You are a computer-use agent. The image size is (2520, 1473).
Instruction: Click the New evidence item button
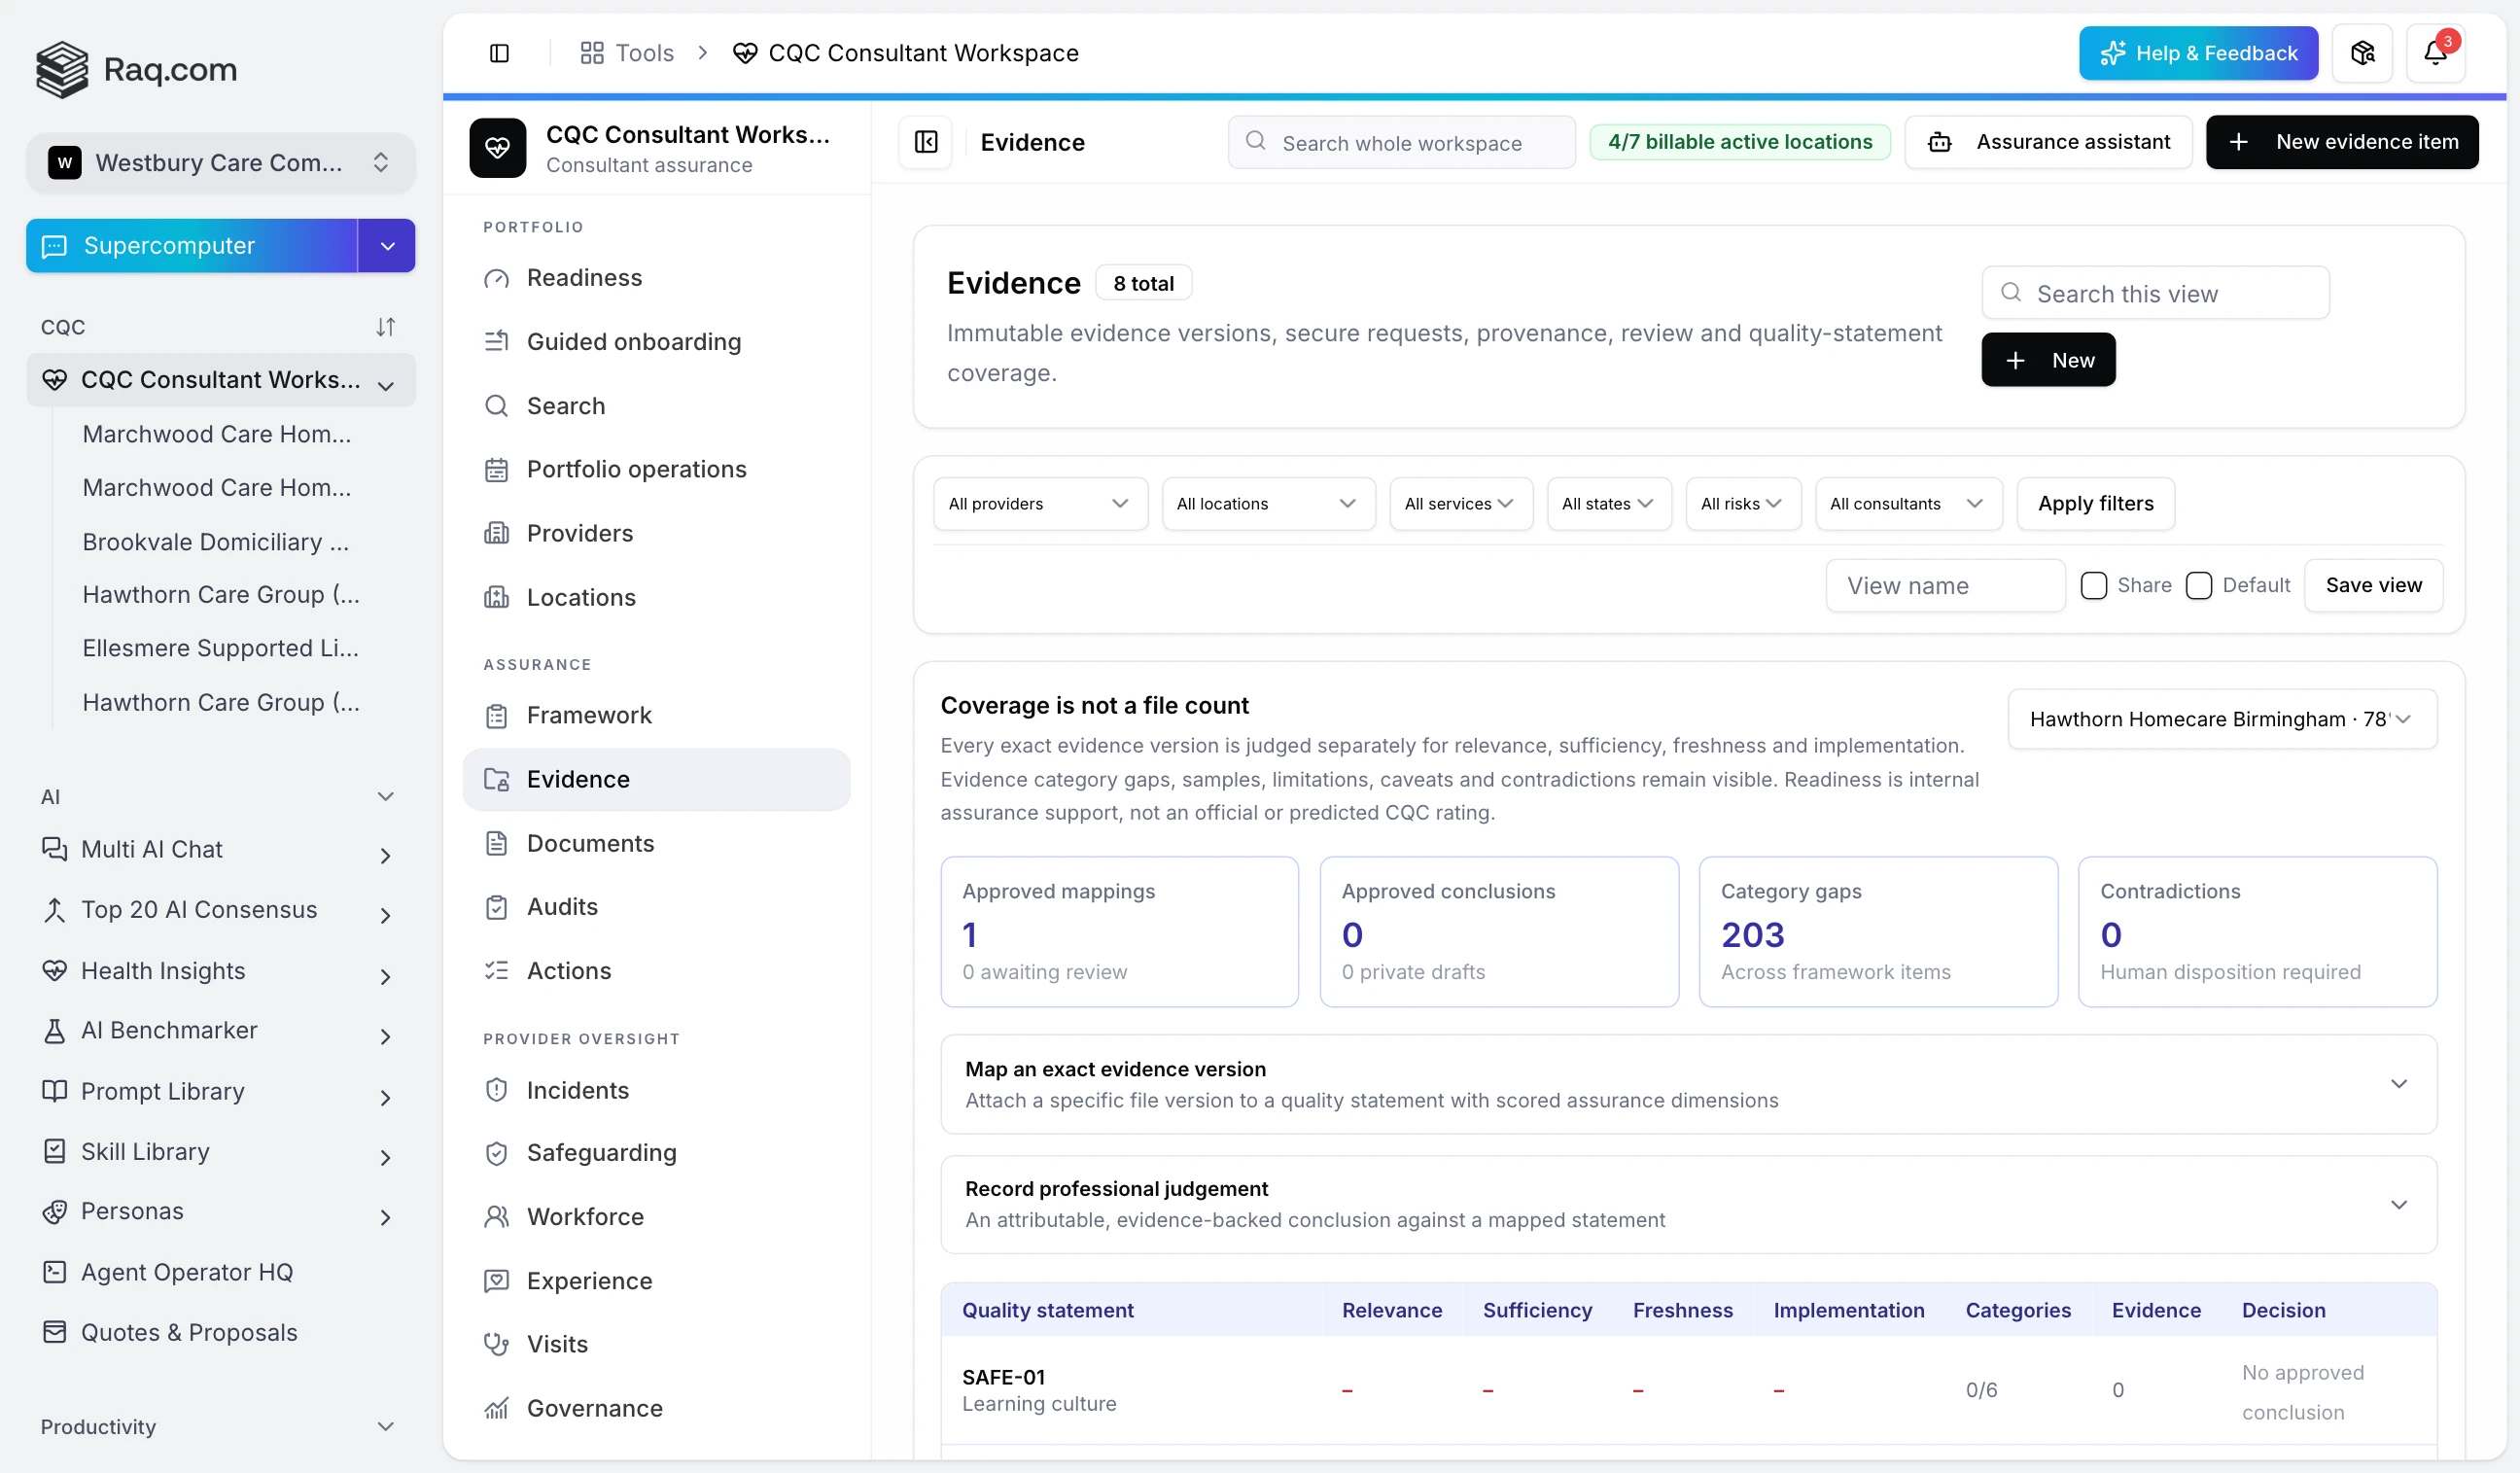[x=2342, y=142]
